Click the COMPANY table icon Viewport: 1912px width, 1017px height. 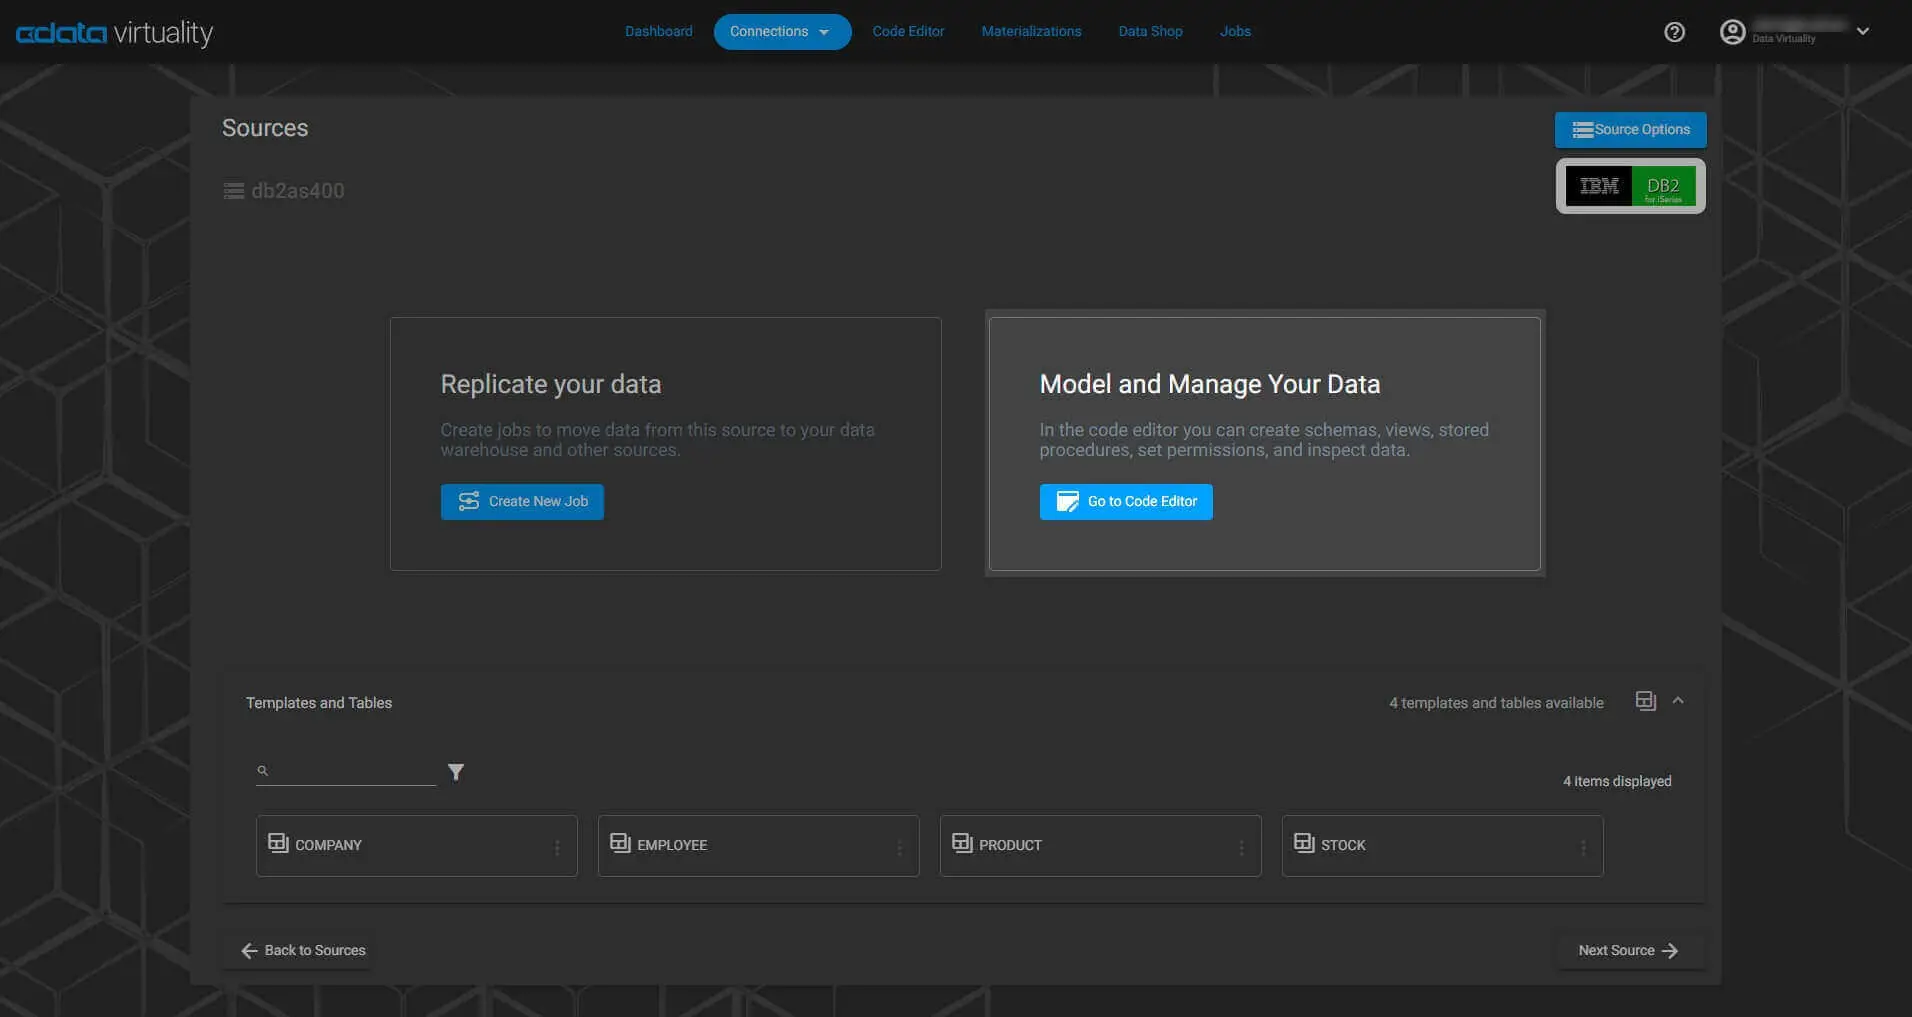tap(278, 843)
